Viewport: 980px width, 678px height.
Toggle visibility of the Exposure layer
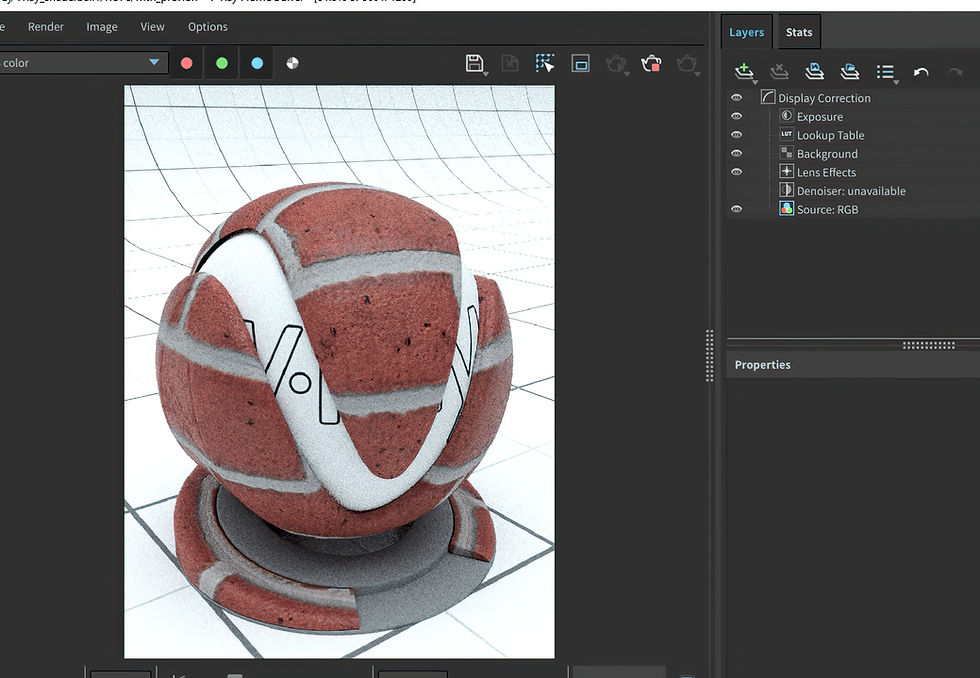(737, 116)
